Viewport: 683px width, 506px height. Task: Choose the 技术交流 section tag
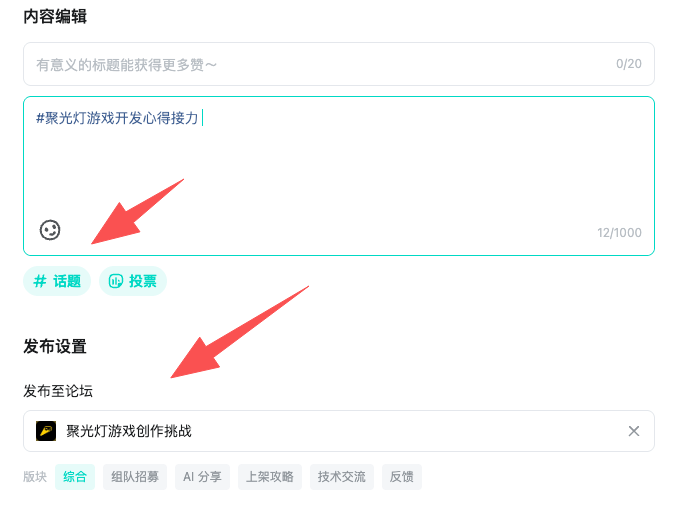(x=342, y=477)
